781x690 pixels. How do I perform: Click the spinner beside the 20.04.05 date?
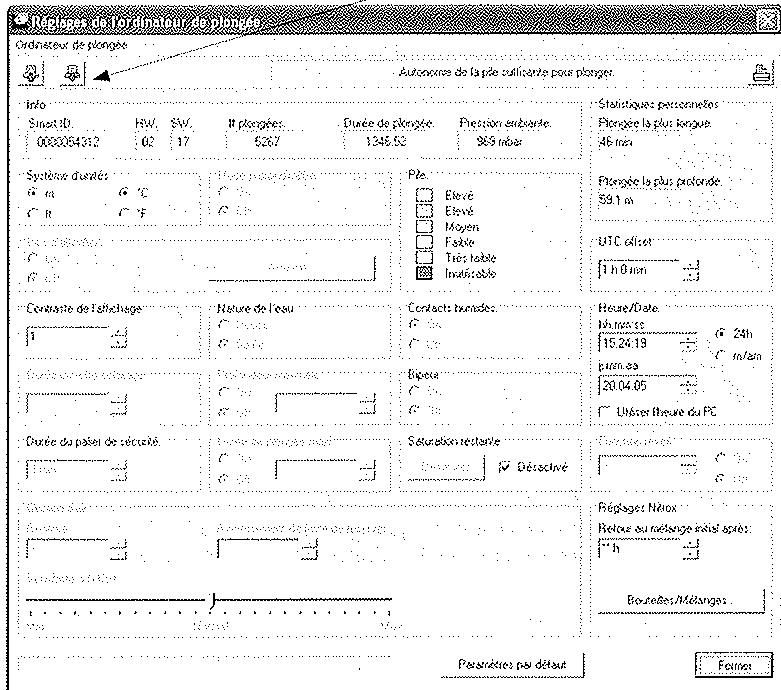[689, 386]
